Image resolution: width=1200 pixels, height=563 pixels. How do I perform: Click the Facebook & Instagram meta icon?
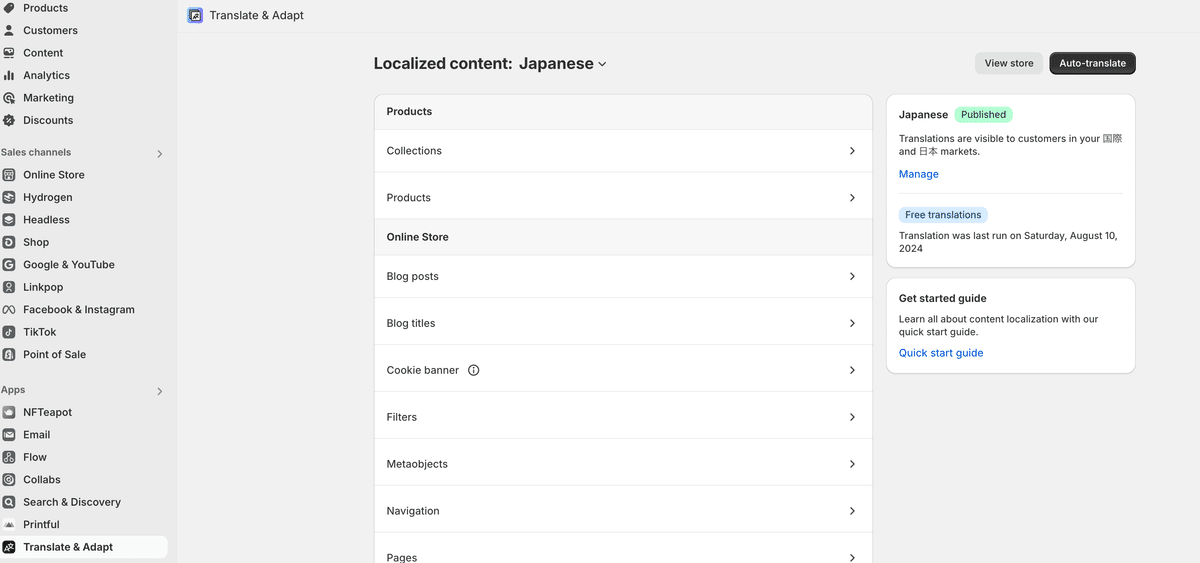[x=9, y=310]
